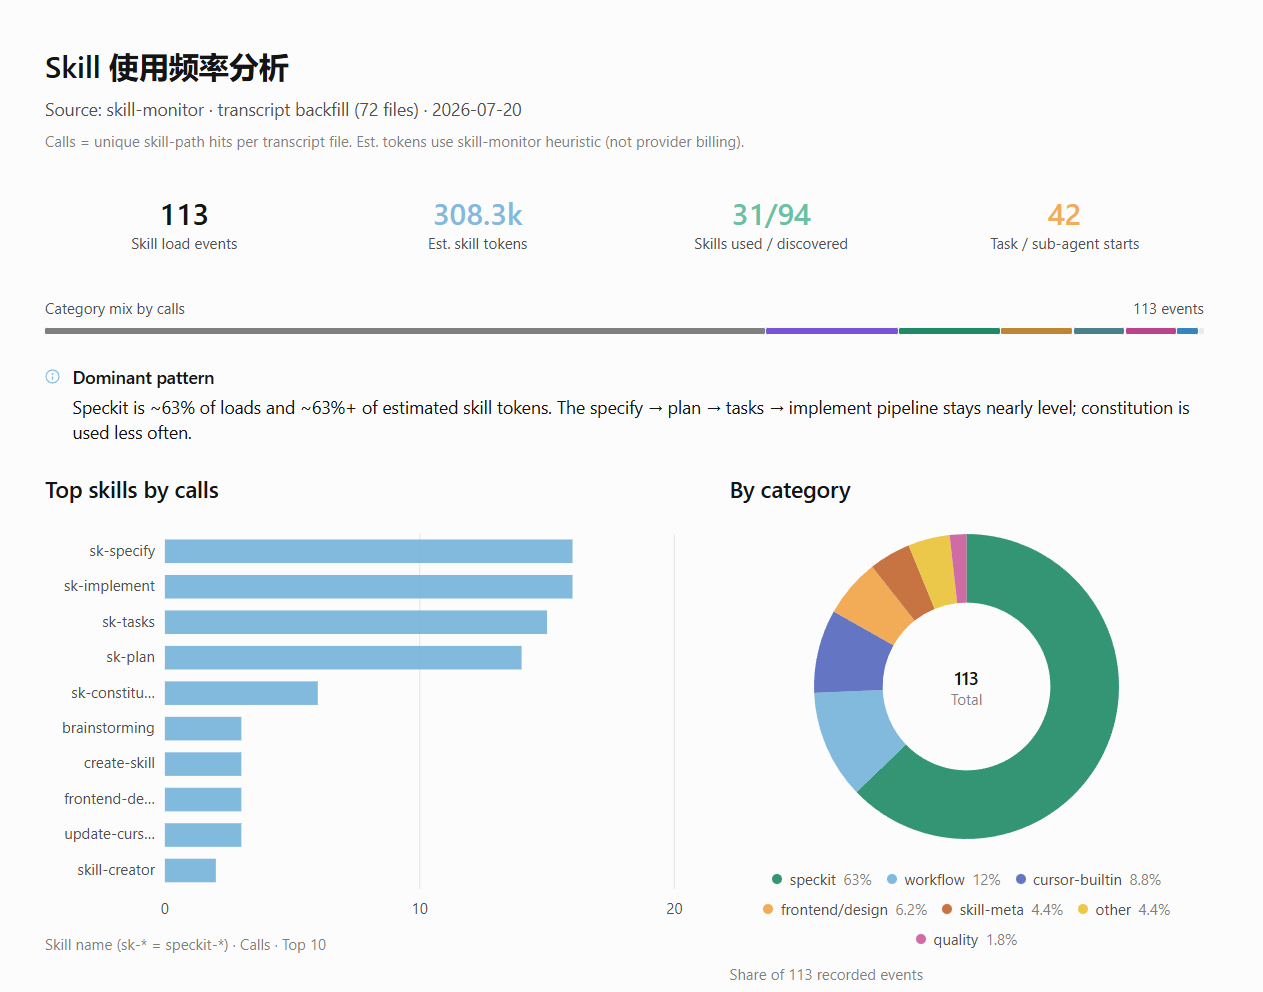Click the 'Skills used / discovered' label

click(x=771, y=244)
